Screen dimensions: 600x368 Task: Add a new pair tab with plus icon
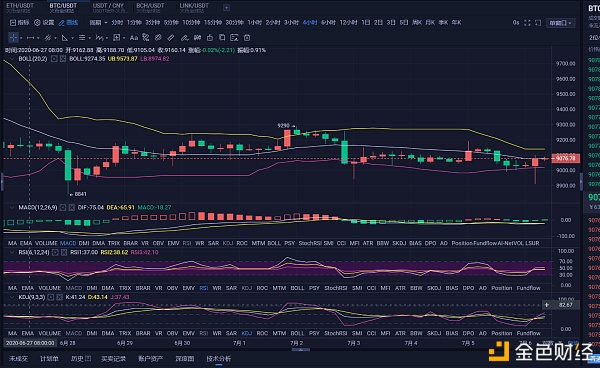[x=227, y=7]
